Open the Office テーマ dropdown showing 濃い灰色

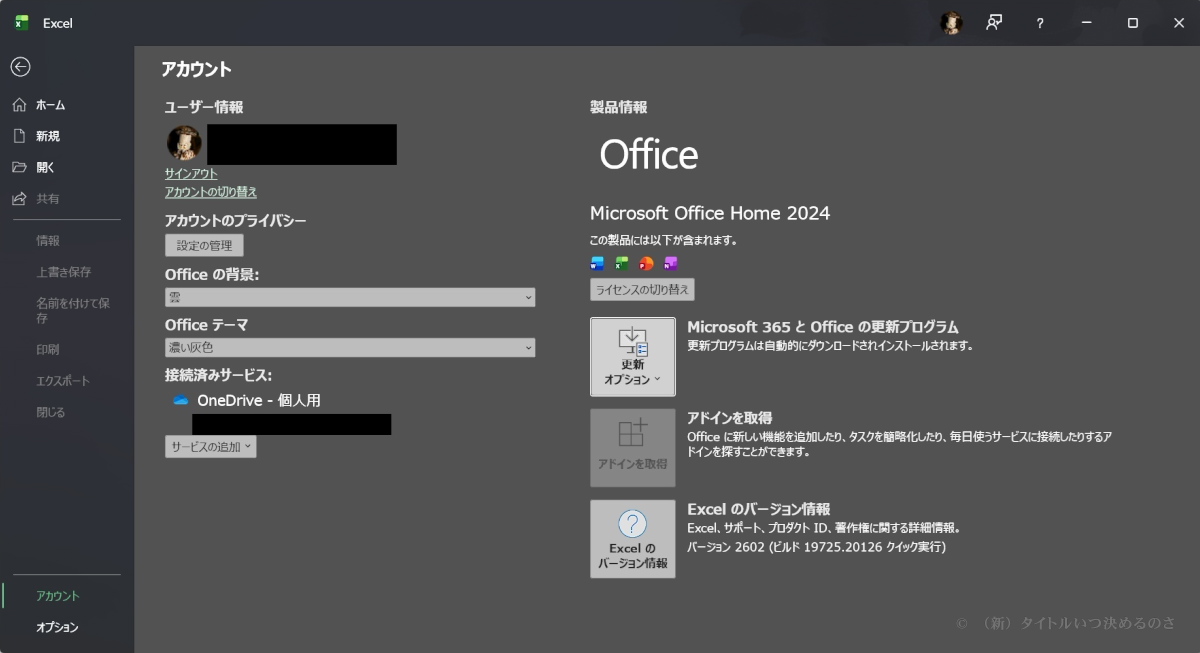[350, 348]
